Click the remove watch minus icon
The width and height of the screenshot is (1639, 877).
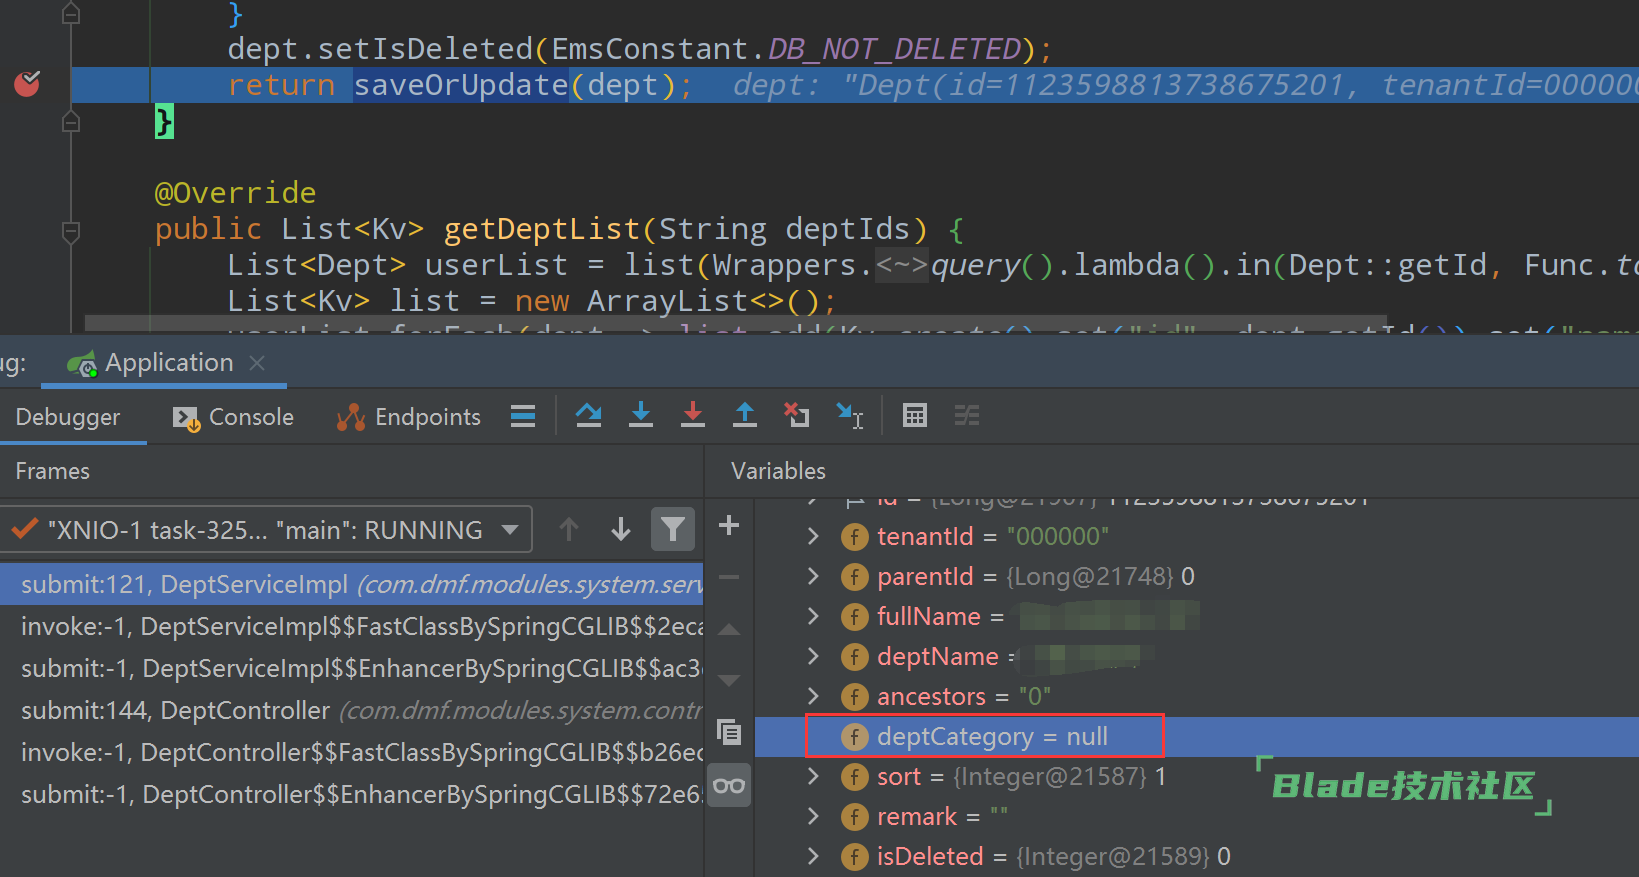(729, 577)
